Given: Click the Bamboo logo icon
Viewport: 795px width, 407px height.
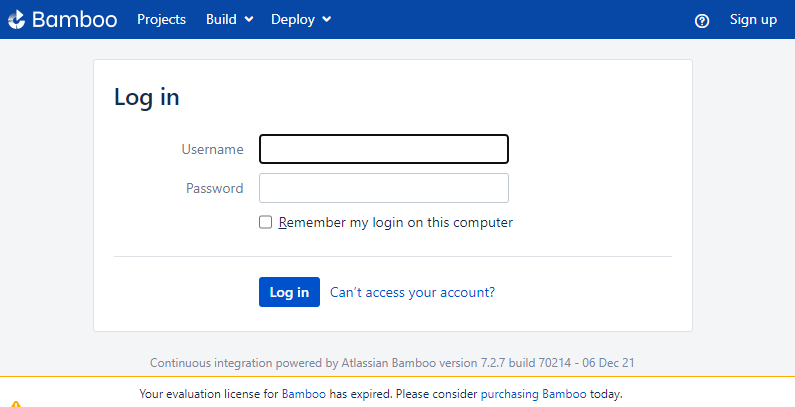Looking at the screenshot, I should pyautogui.click(x=16, y=19).
